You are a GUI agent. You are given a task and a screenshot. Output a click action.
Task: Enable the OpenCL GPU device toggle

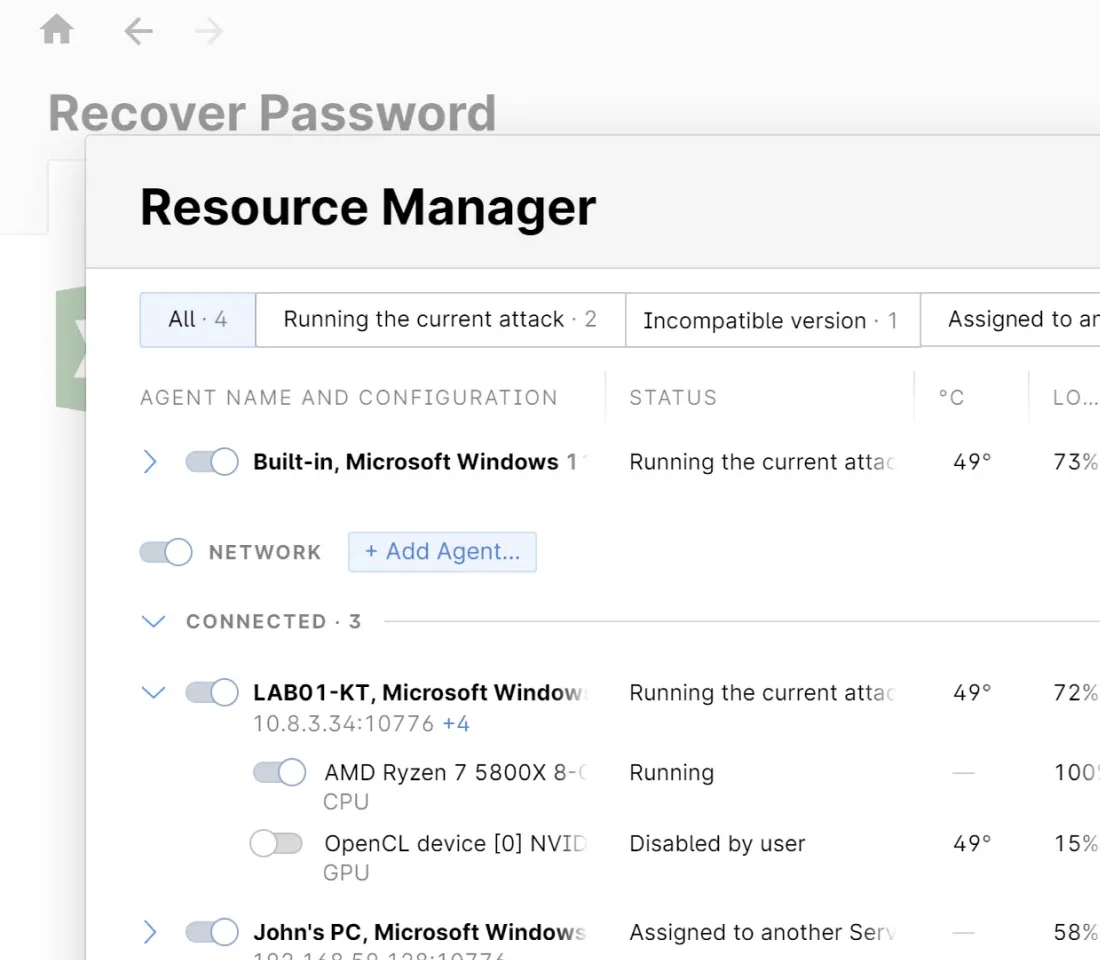(x=276, y=844)
